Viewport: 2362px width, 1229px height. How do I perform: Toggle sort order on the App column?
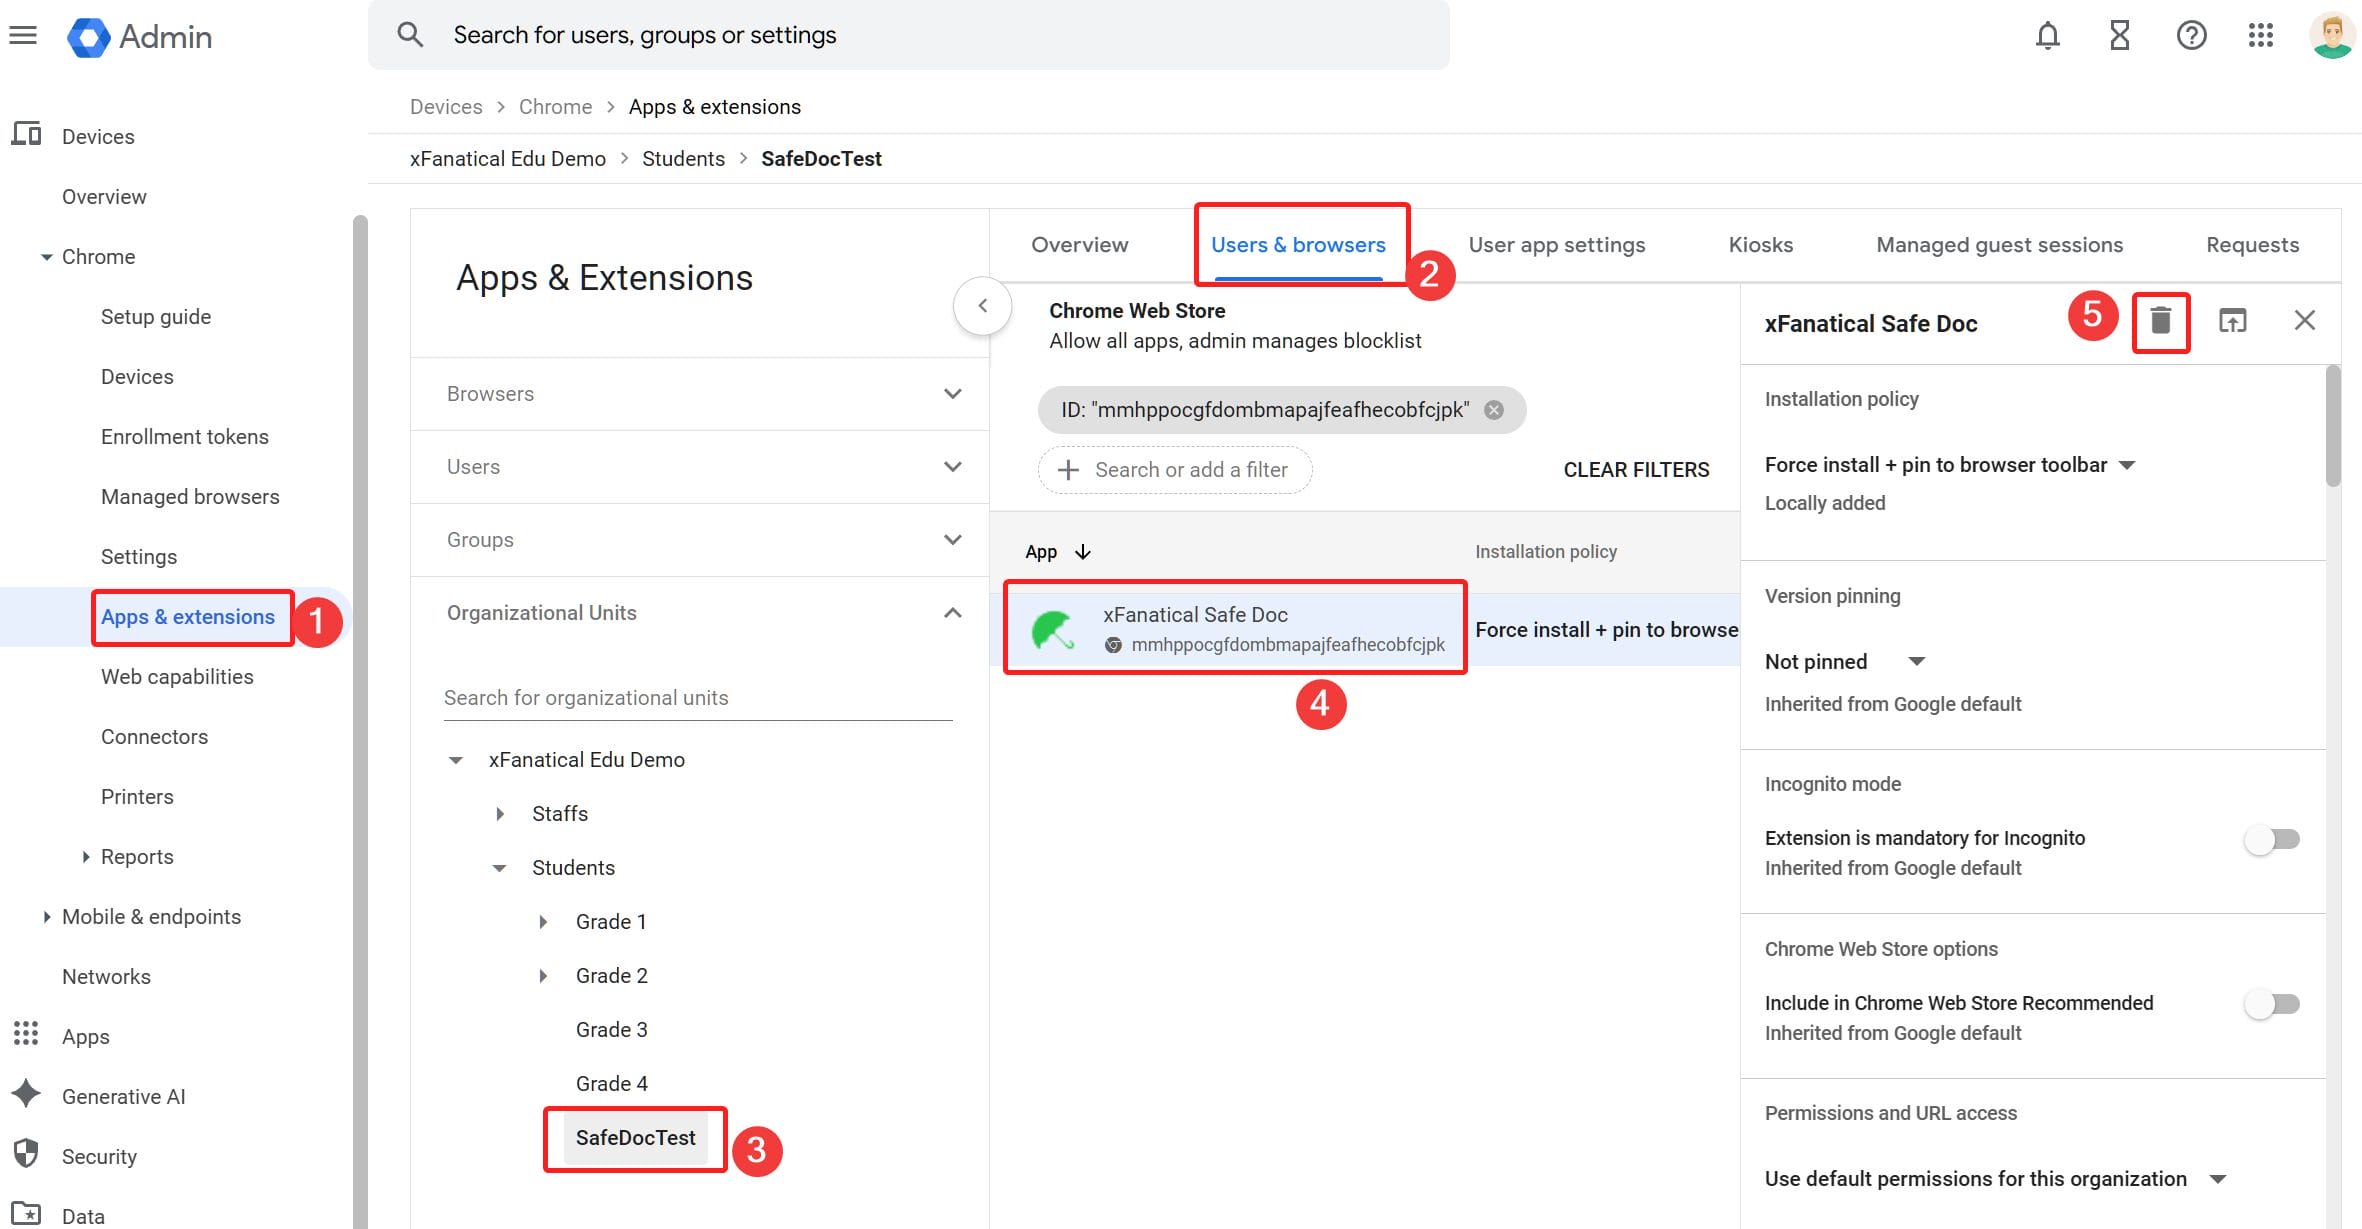(1082, 551)
